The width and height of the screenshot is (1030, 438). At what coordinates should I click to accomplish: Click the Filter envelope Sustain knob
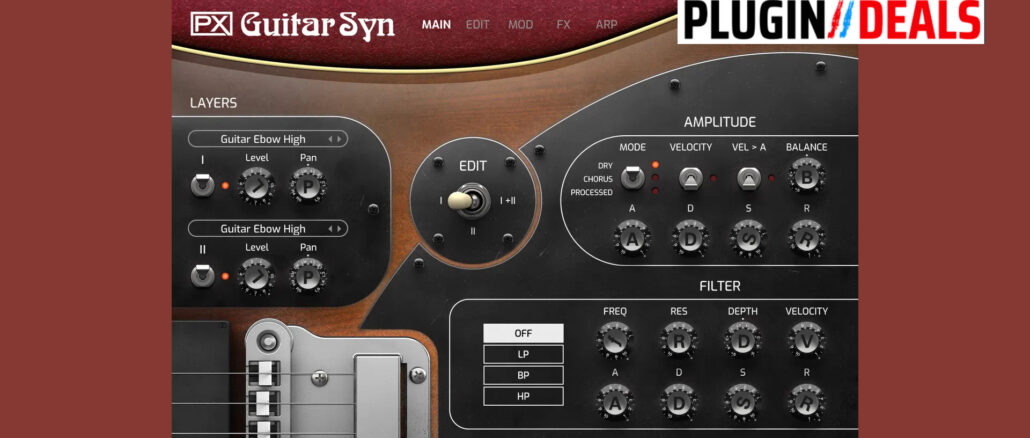(742, 402)
